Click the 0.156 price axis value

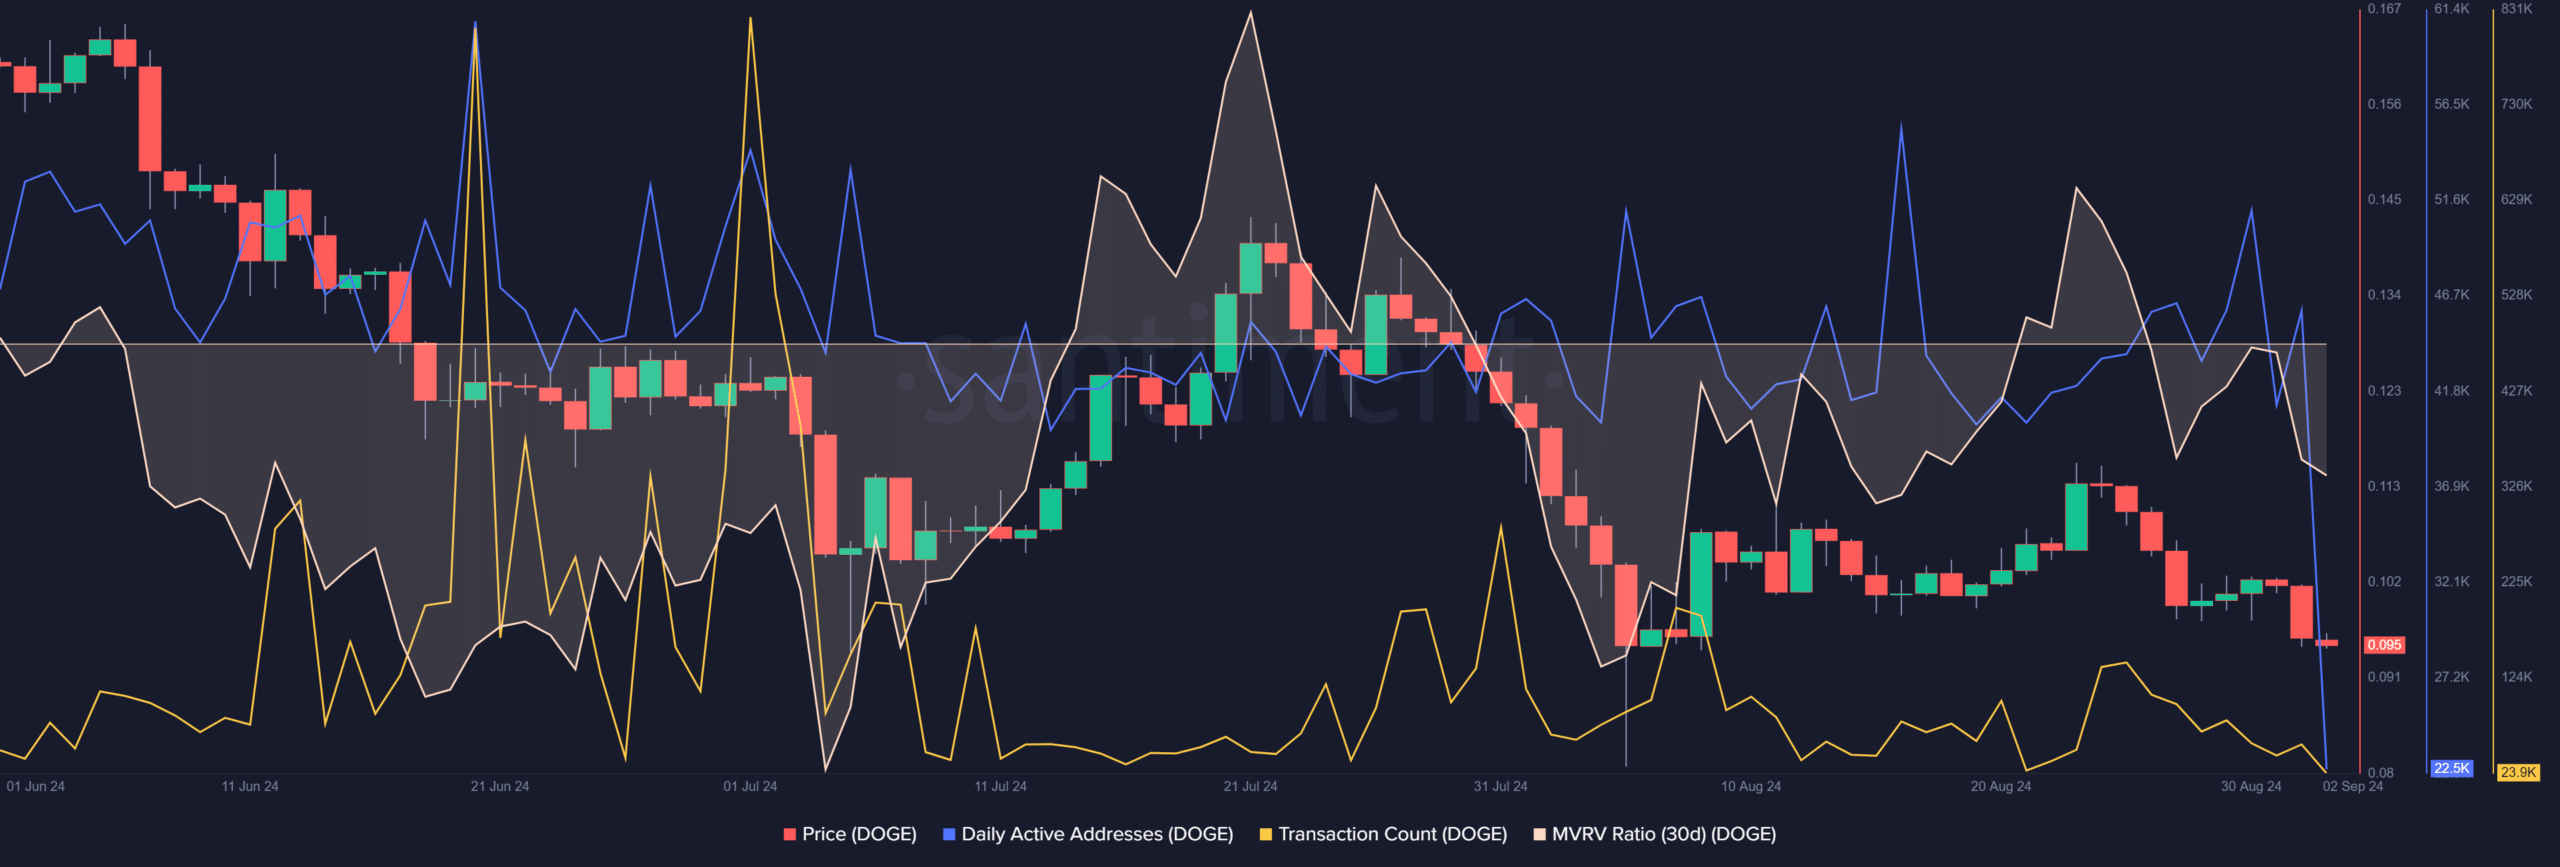point(2384,104)
